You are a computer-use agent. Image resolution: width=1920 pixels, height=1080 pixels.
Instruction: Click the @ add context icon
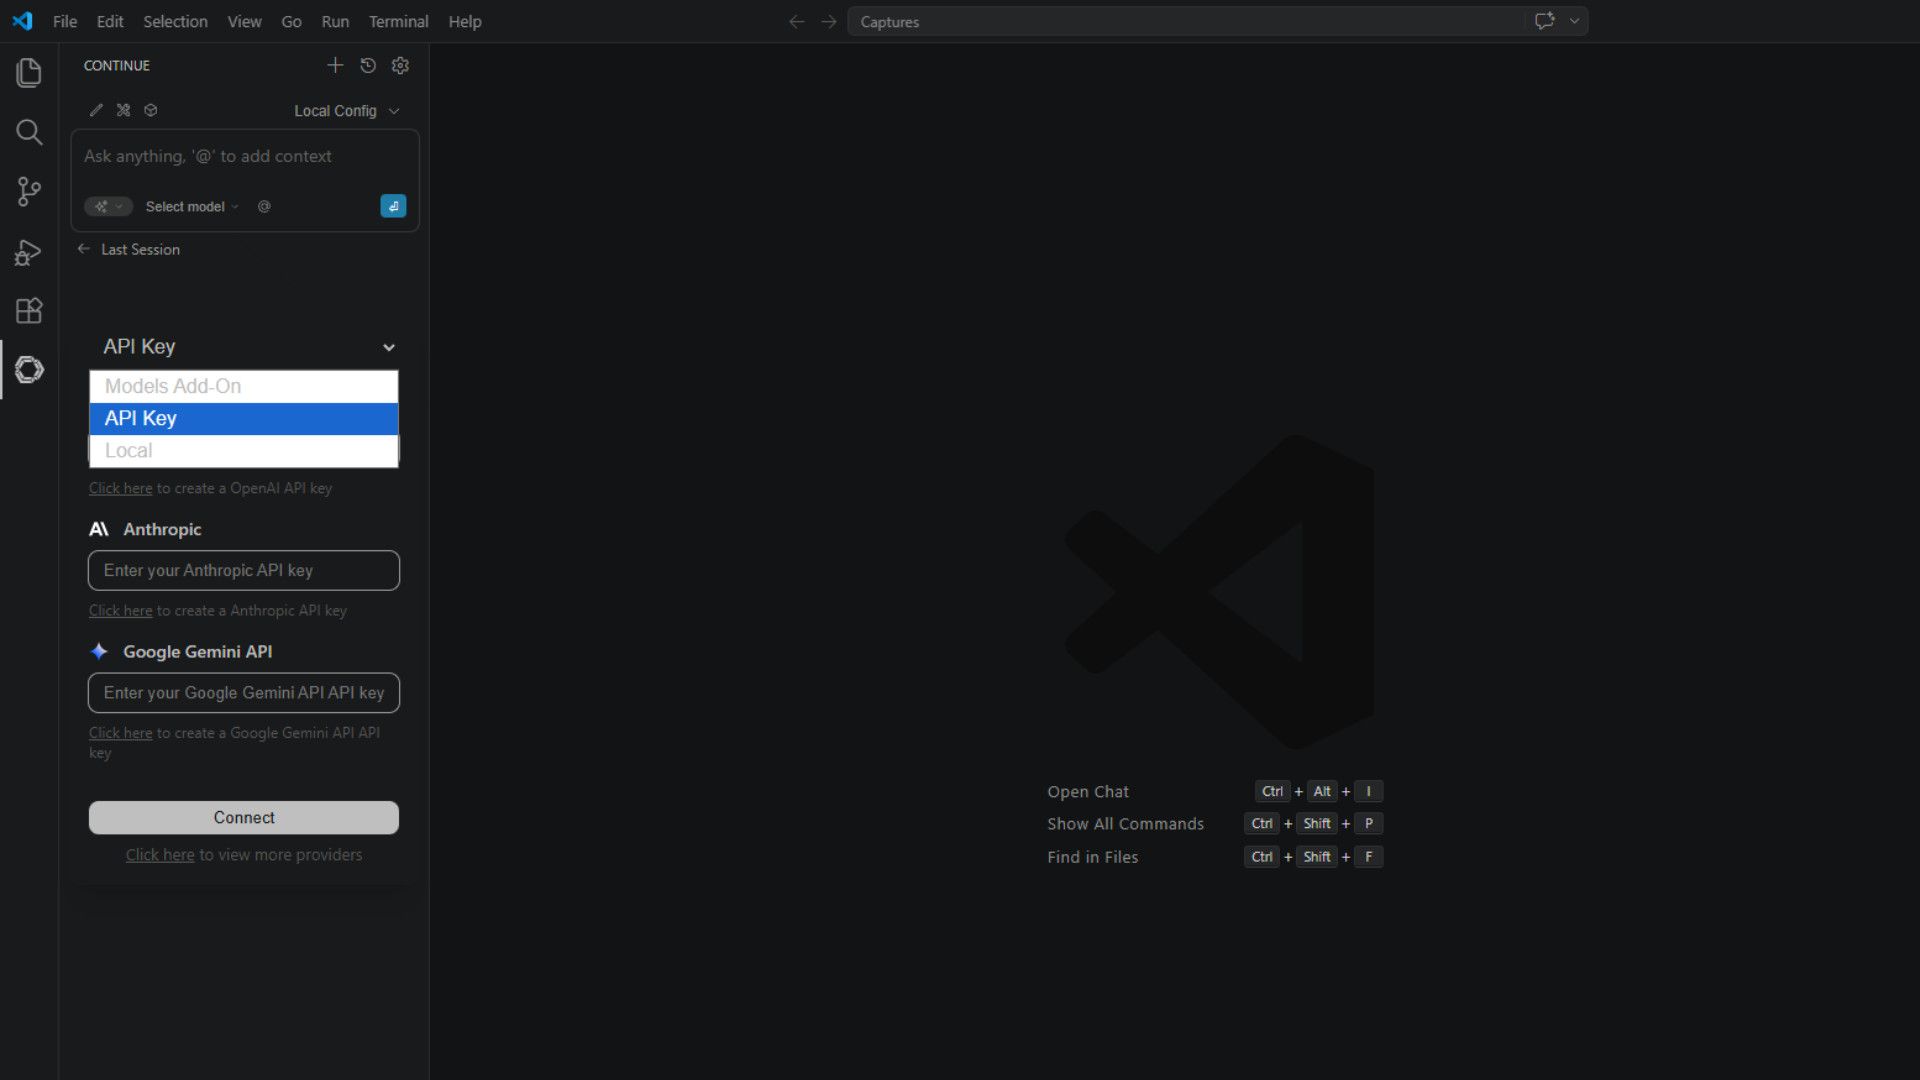coord(264,206)
